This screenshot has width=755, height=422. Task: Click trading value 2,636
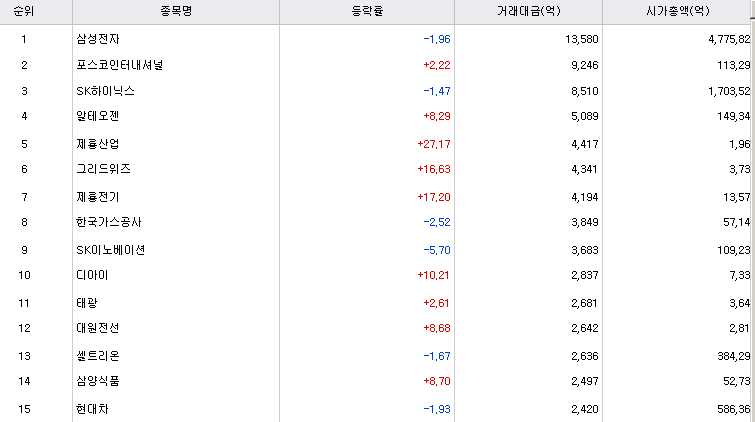(x=585, y=356)
